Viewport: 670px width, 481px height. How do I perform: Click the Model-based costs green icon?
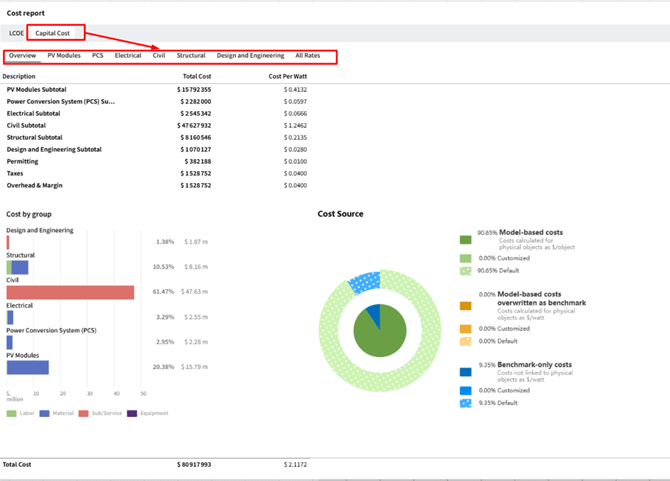point(465,240)
